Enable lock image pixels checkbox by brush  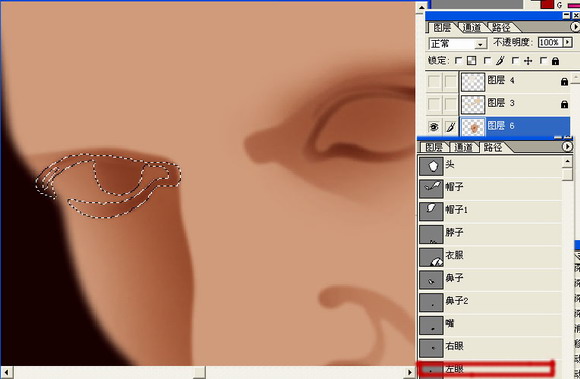(x=487, y=61)
